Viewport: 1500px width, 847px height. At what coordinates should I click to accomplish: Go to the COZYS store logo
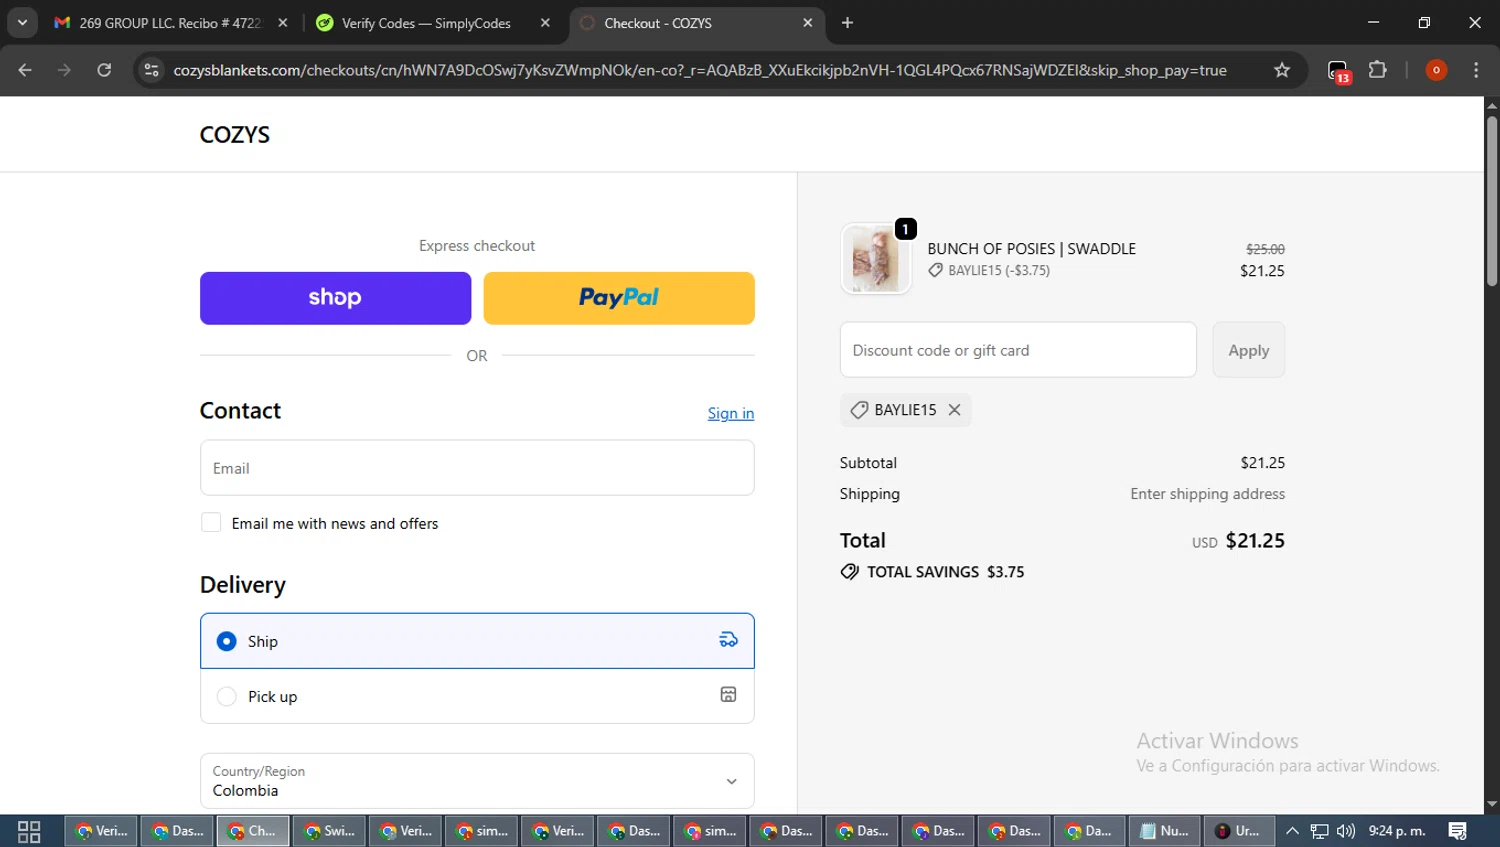[235, 134]
